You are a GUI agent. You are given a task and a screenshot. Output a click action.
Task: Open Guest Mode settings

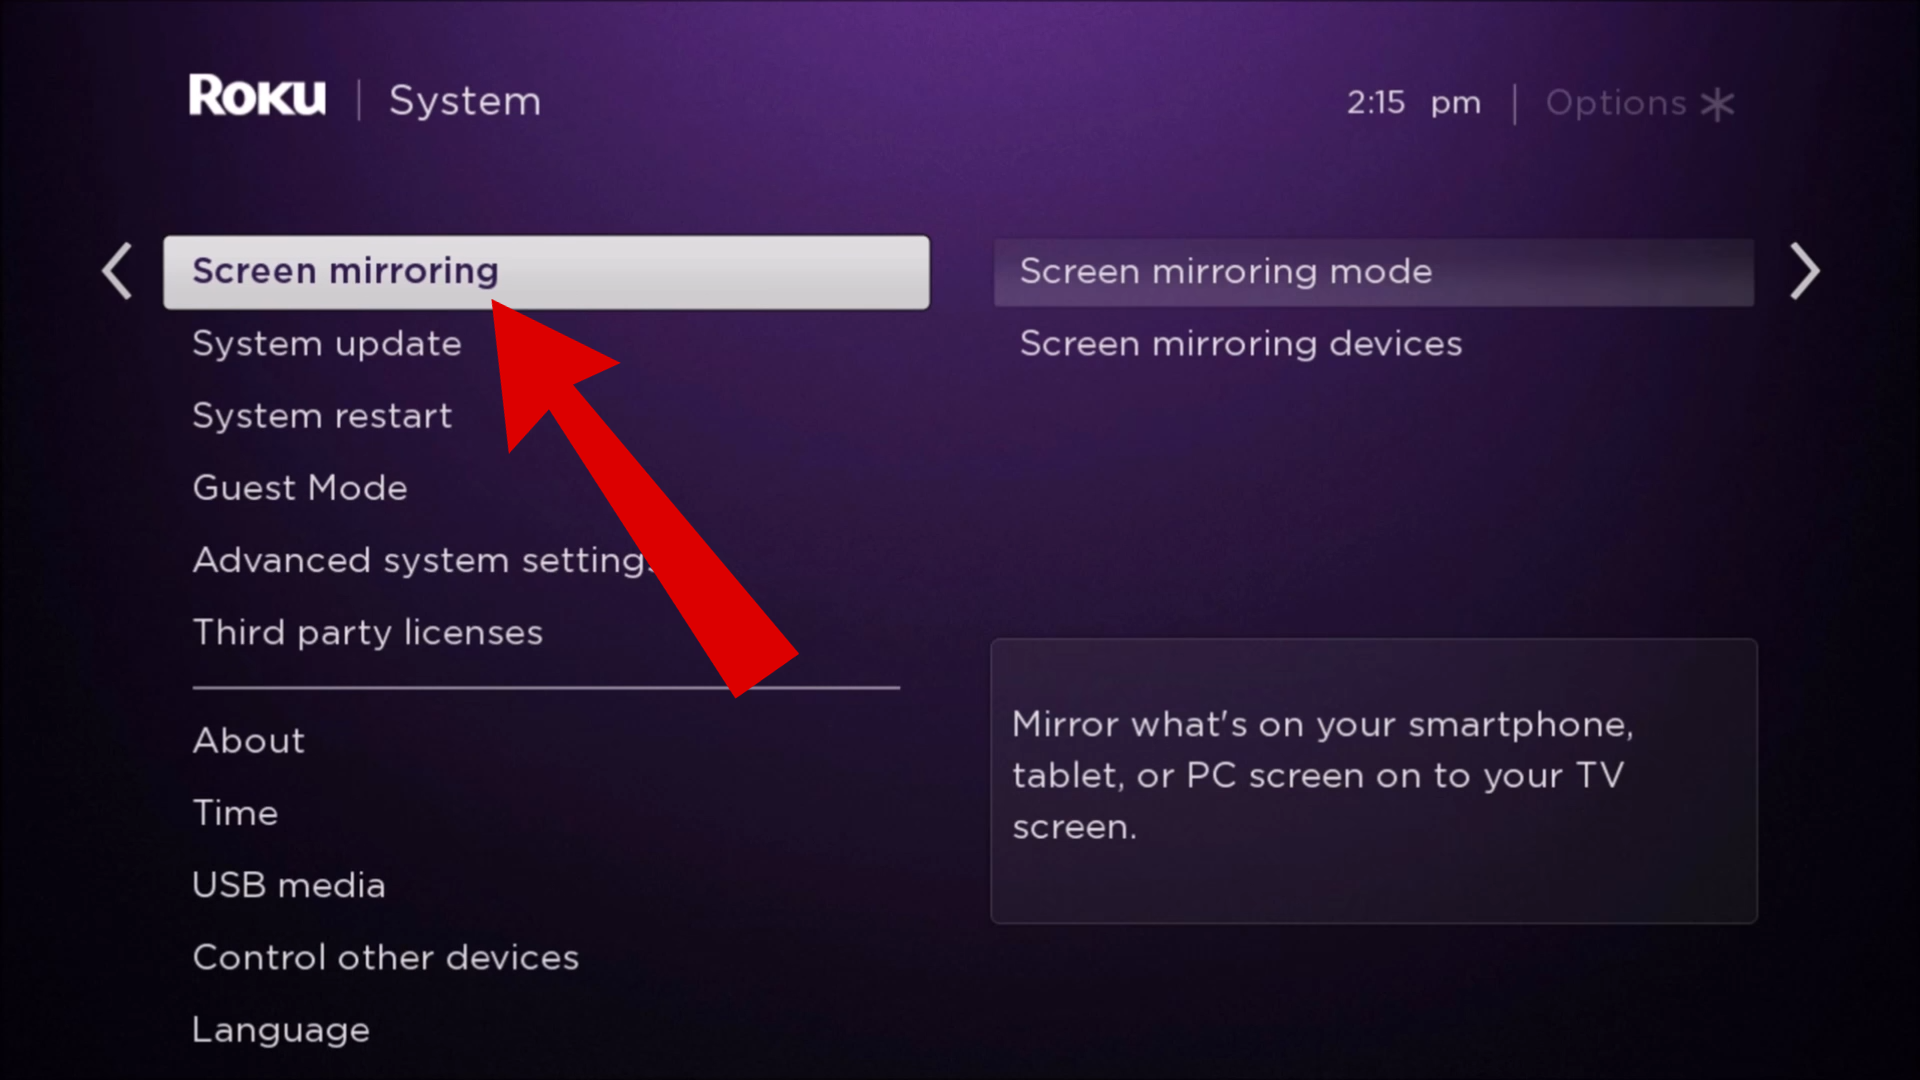point(300,488)
